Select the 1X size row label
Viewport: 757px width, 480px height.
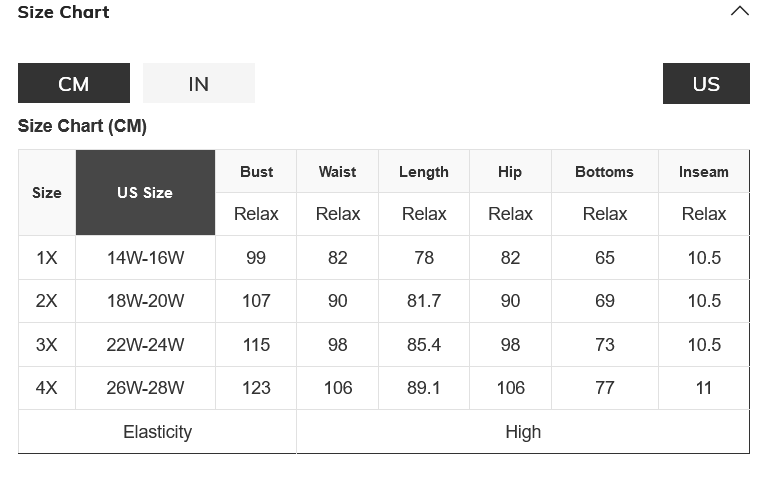[x=47, y=258]
